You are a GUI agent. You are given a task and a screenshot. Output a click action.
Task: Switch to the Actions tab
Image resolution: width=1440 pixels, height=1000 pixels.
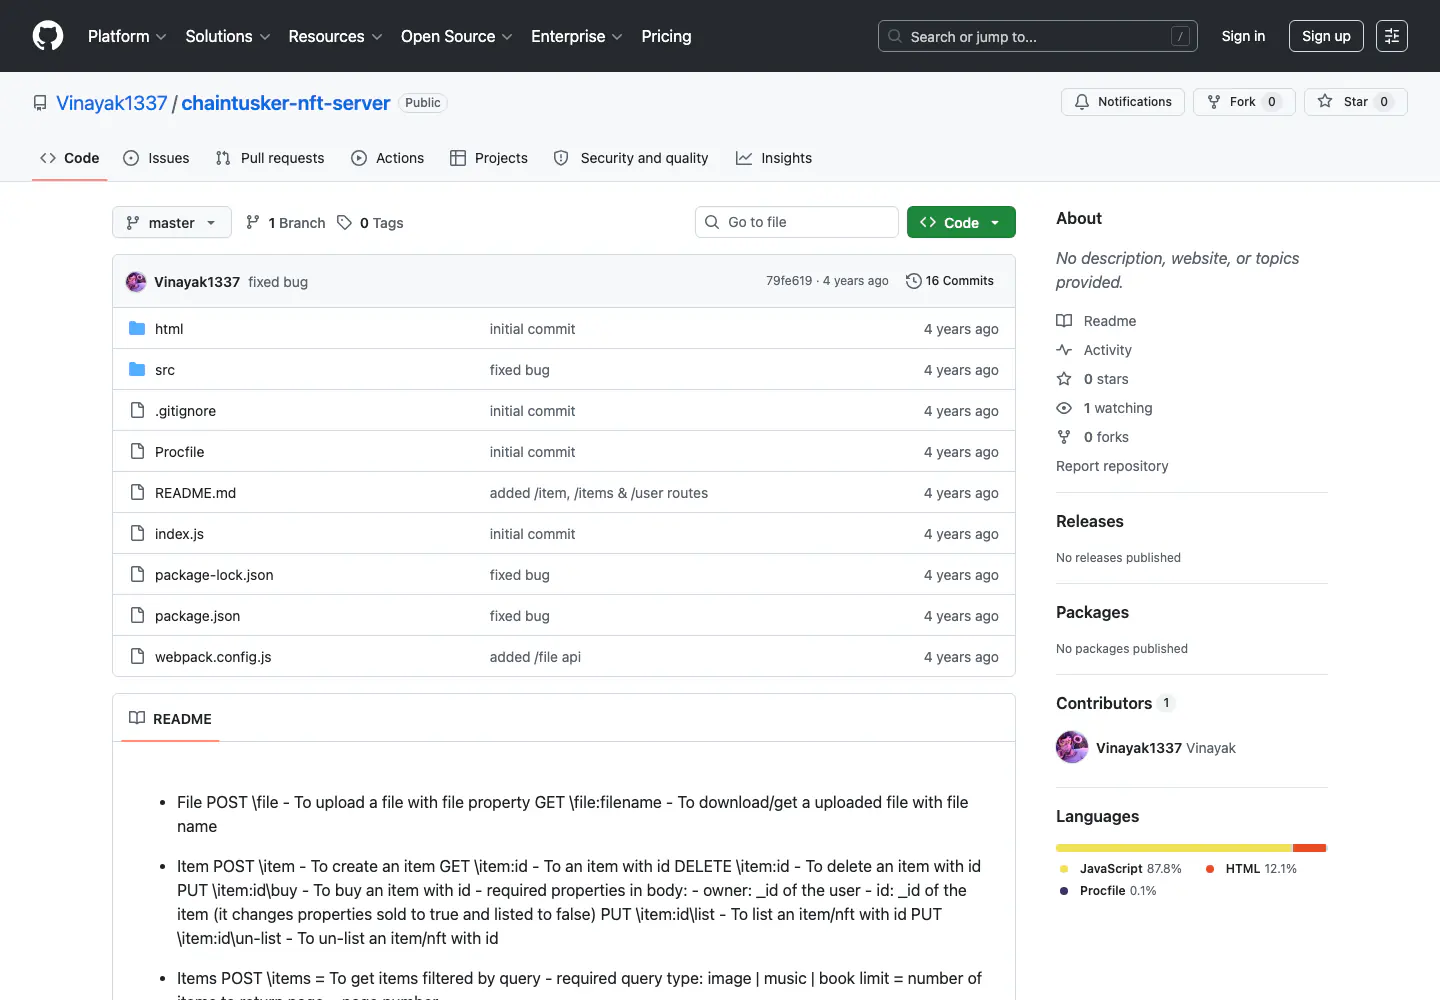tap(388, 158)
